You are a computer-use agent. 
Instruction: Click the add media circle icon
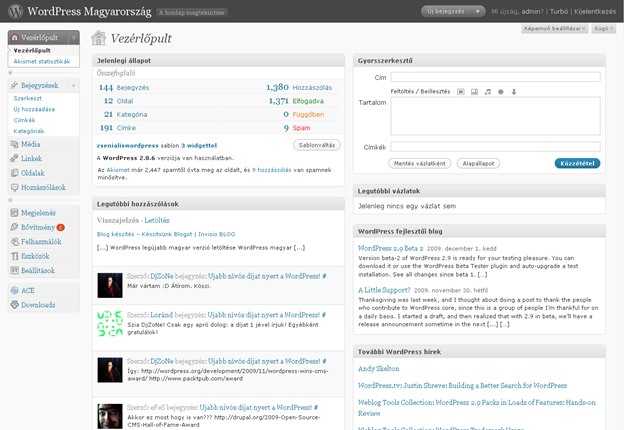coord(501,92)
